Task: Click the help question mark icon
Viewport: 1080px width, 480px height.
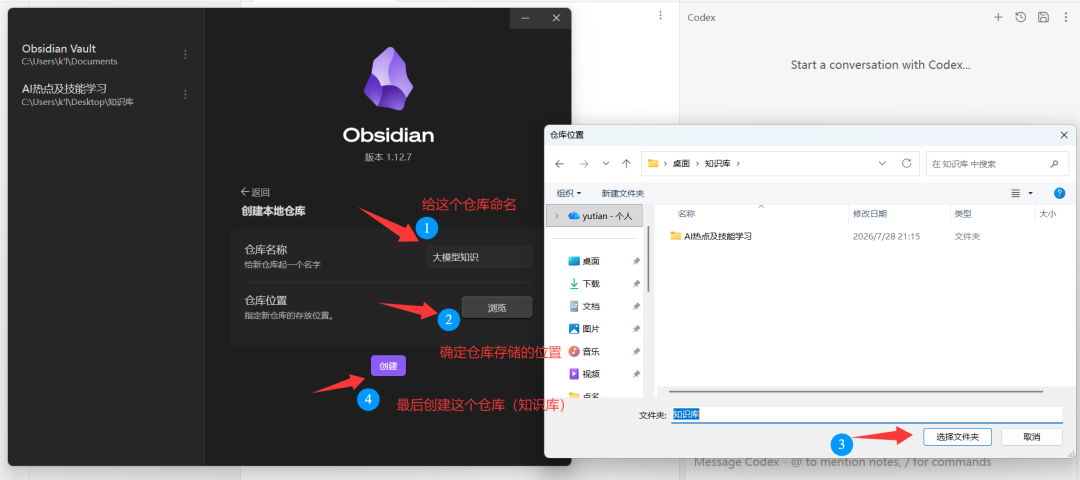Action: (1059, 194)
